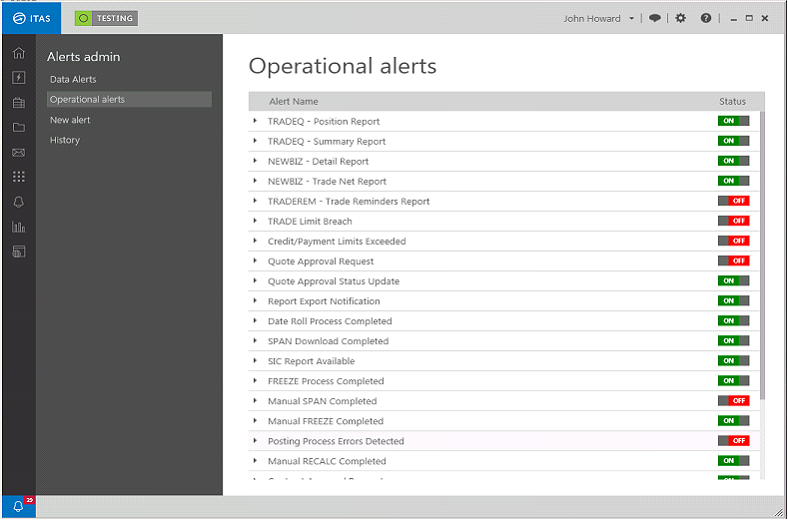Open the report layout sidebar icon
Image resolution: width=788 pixels, height=520 pixels.
click(x=19, y=252)
